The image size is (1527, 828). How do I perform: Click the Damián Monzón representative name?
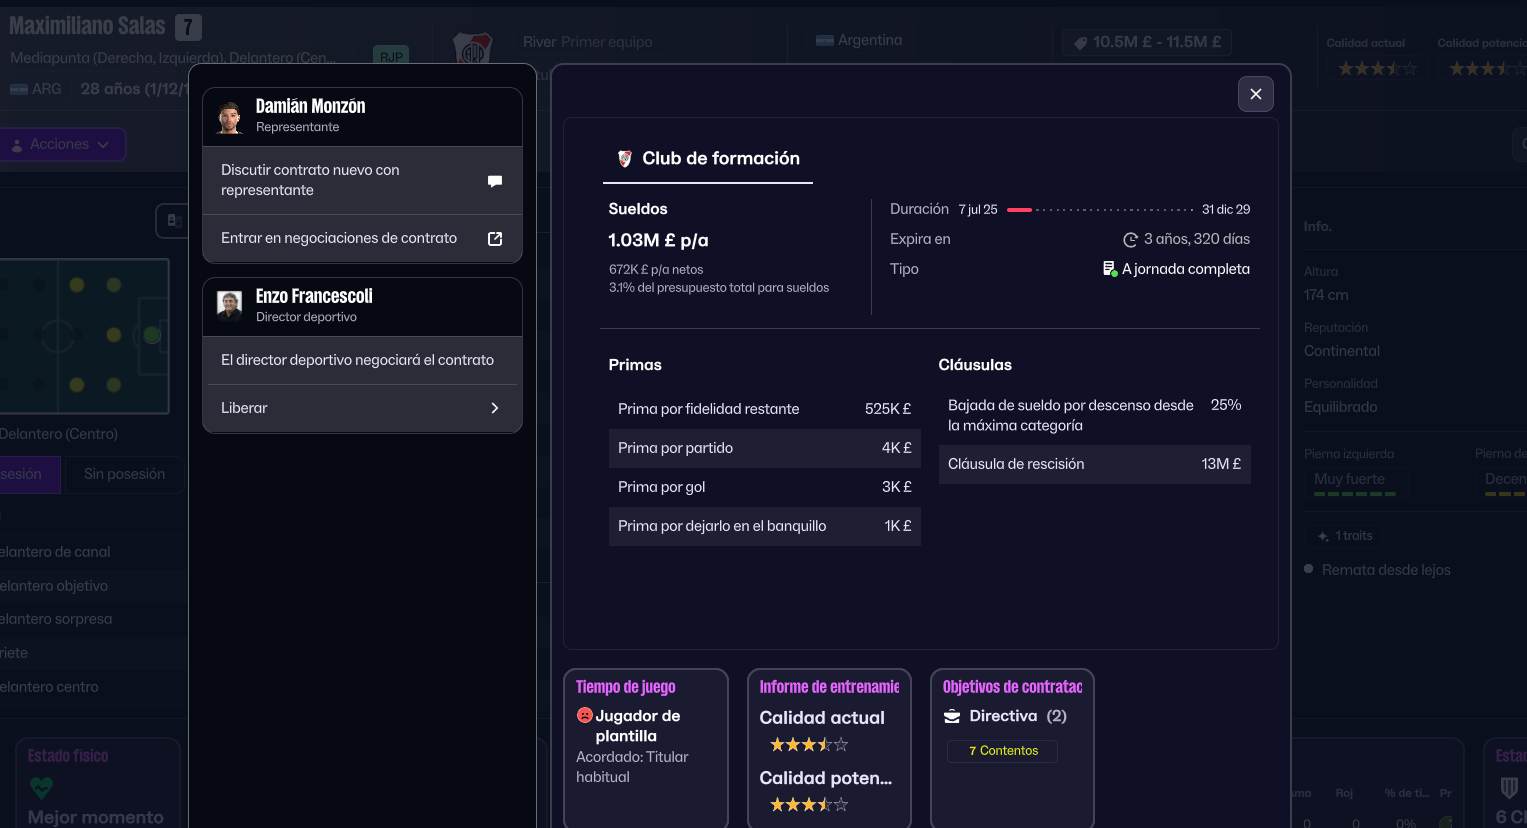311,106
